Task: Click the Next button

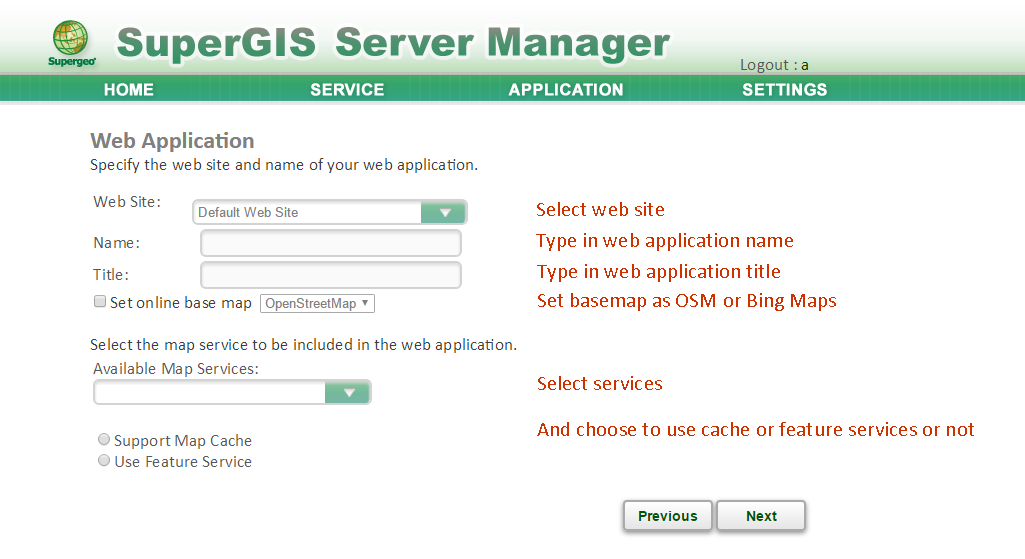Action: point(761,516)
